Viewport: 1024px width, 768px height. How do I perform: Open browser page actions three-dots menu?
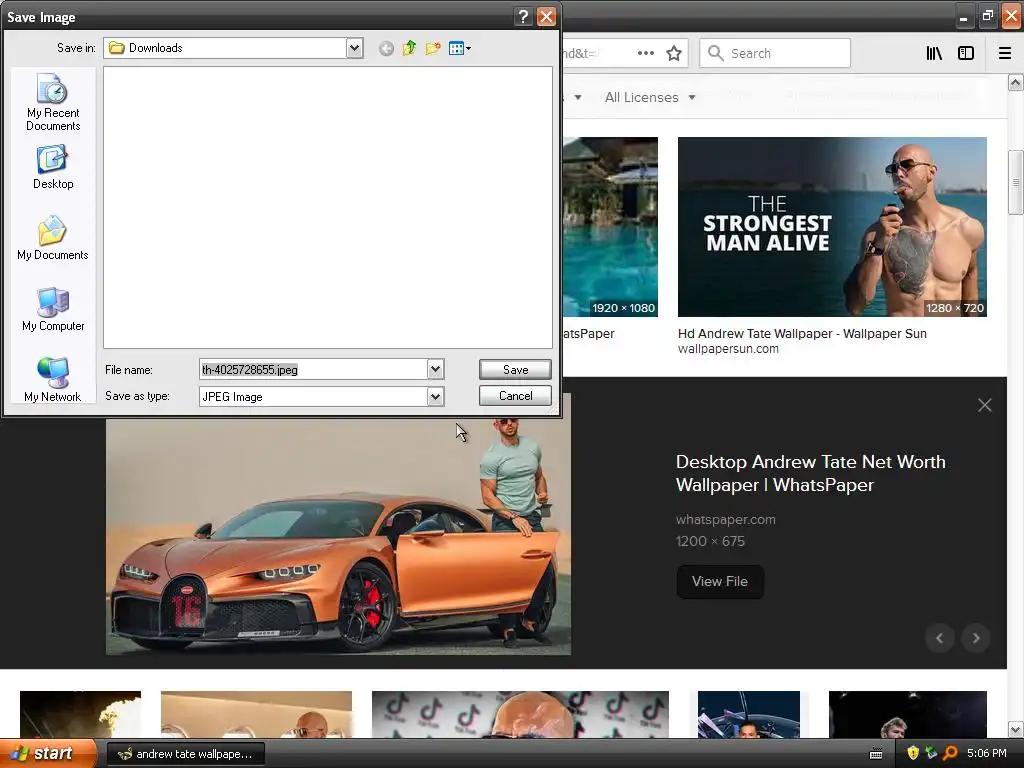(x=645, y=53)
